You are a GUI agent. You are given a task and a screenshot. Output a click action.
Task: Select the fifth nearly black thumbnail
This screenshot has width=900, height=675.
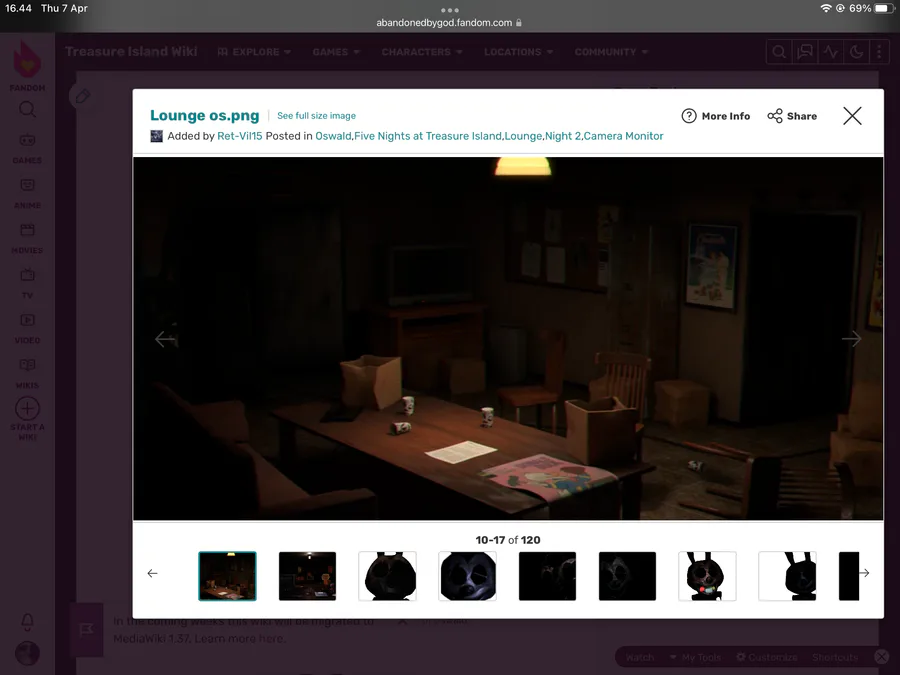pyautogui.click(x=547, y=576)
